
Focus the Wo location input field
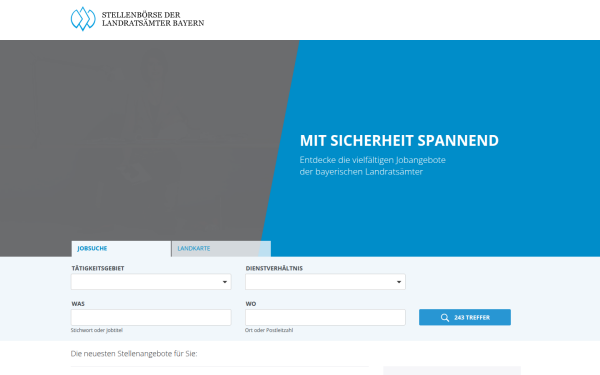click(325, 317)
